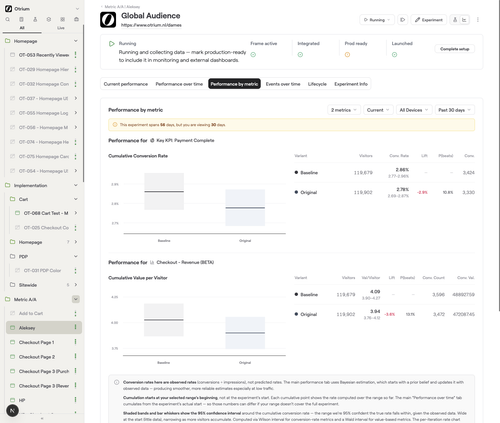Expand the Sitewide folder

tap(76, 285)
